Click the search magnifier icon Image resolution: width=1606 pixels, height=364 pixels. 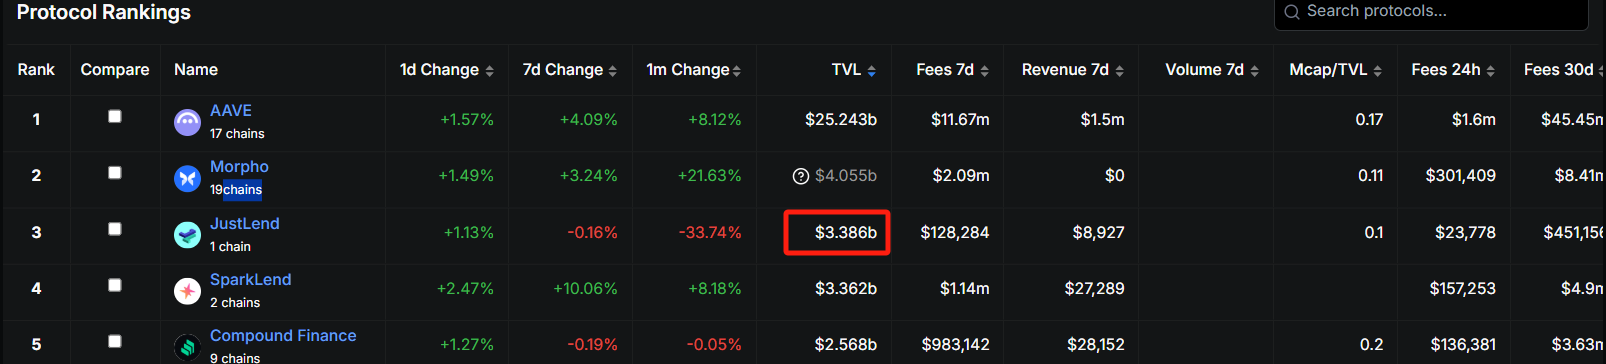(x=1292, y=12)
